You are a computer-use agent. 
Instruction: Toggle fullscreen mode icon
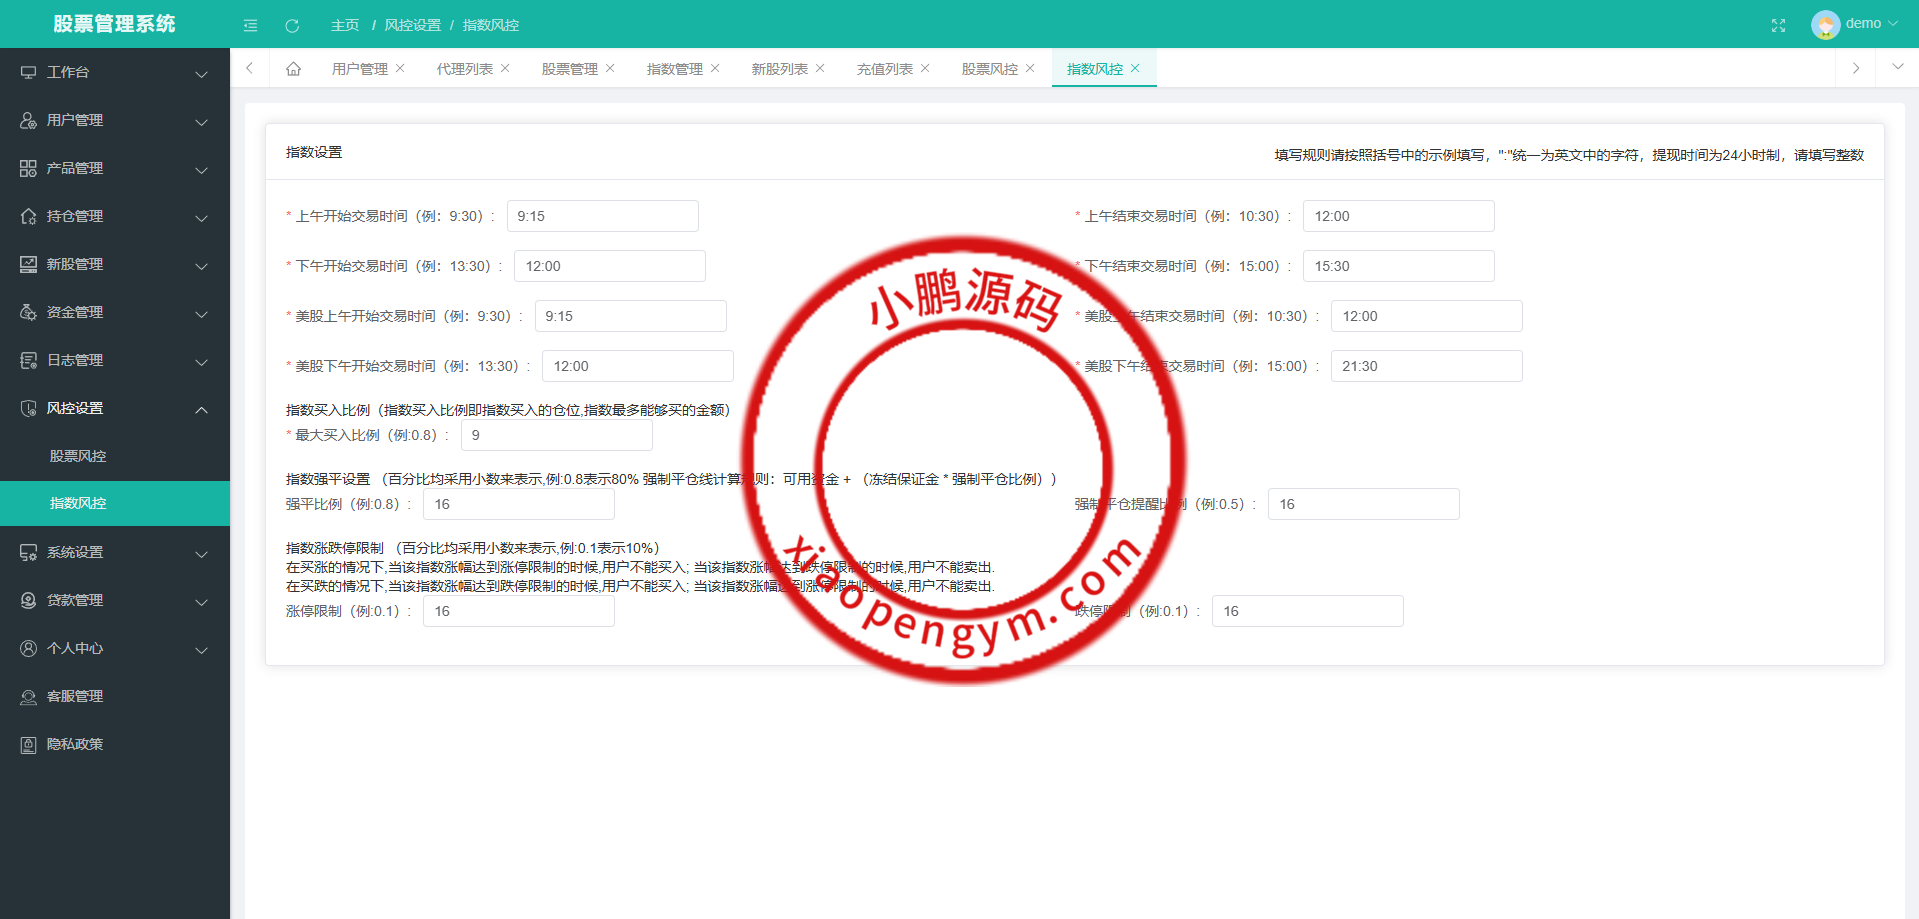click(1778, 25)
